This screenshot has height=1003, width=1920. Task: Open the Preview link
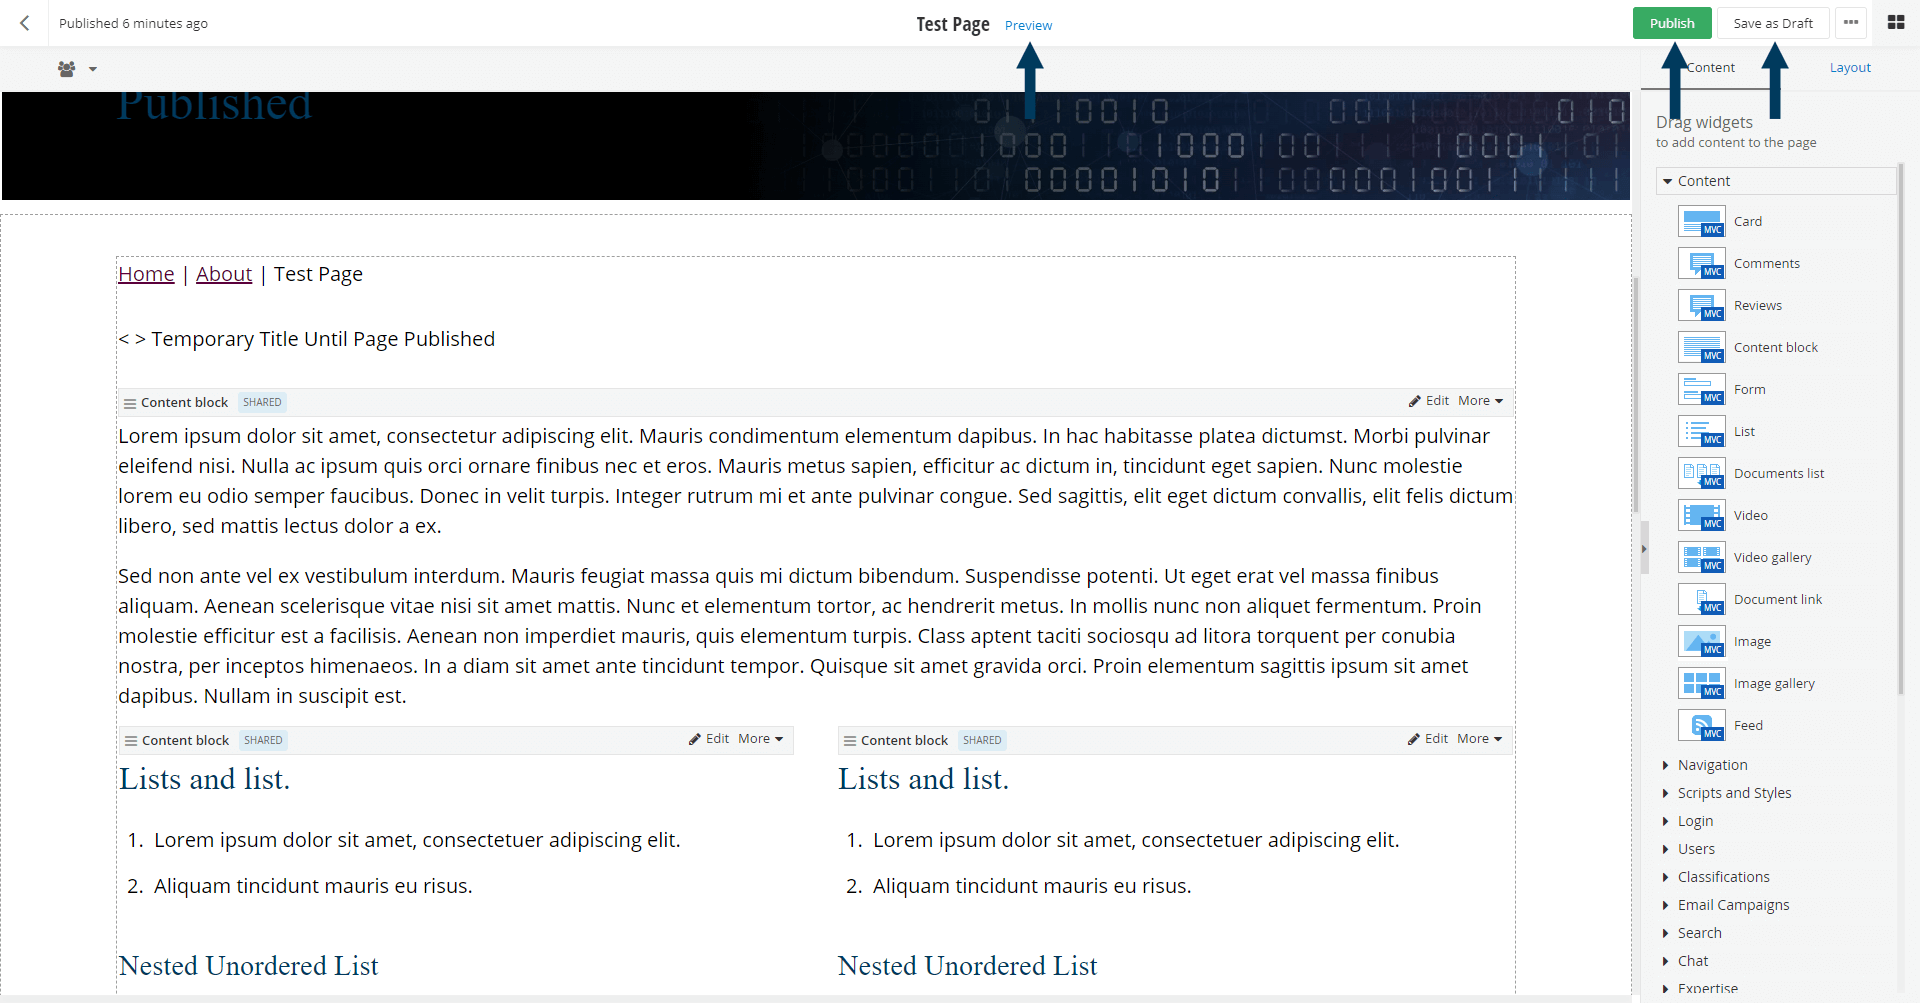[1028, 25]
